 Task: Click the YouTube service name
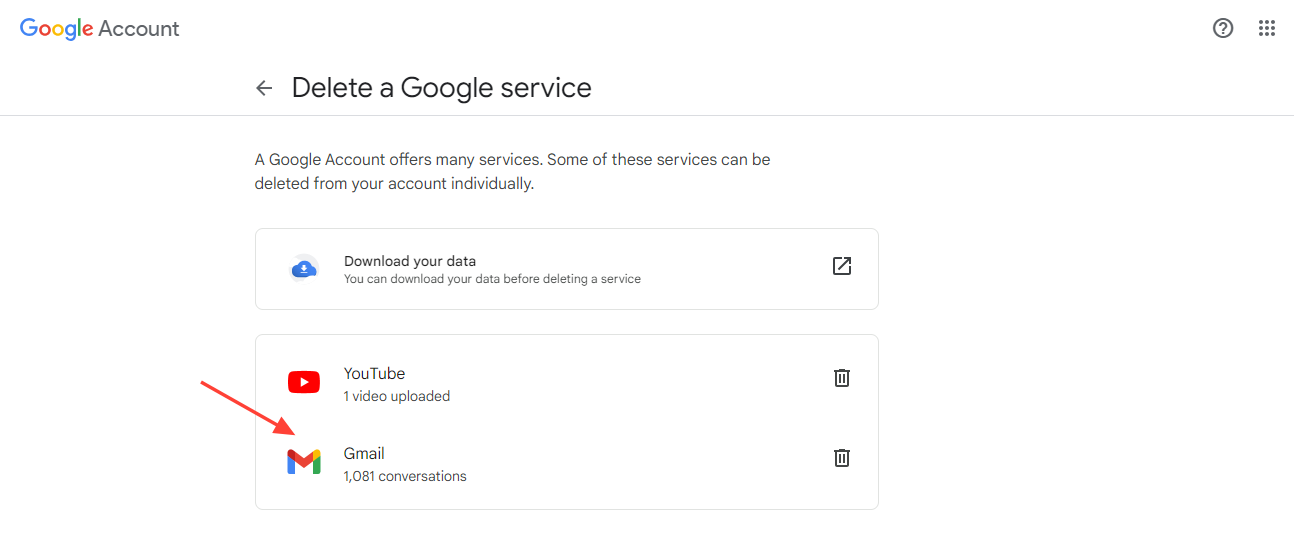374,373
